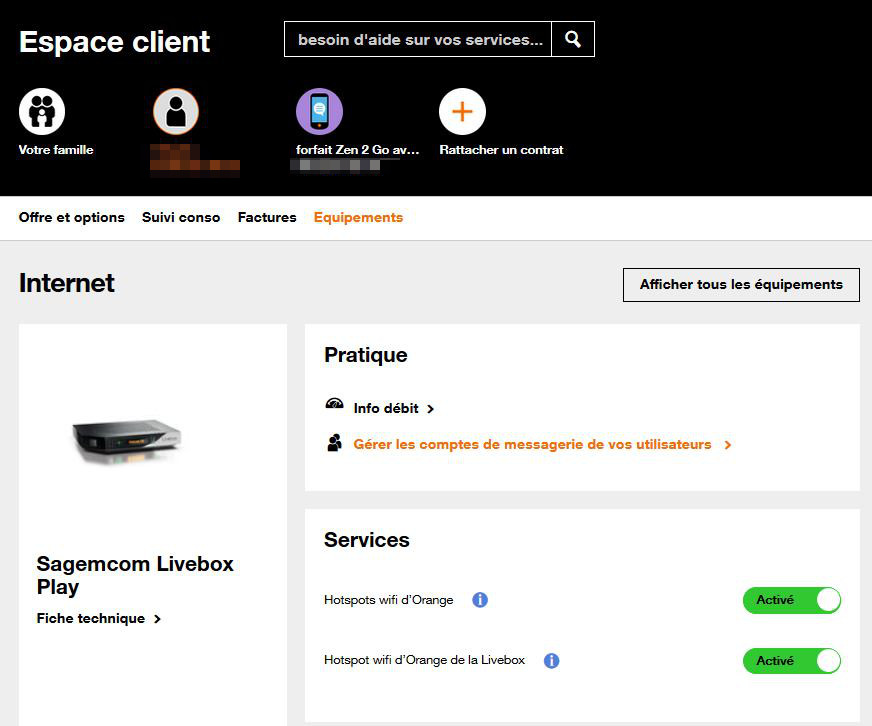Open the forfait Zen mobile icon
The height and width of the screenshot is (726, 872).
pos(319,111)
